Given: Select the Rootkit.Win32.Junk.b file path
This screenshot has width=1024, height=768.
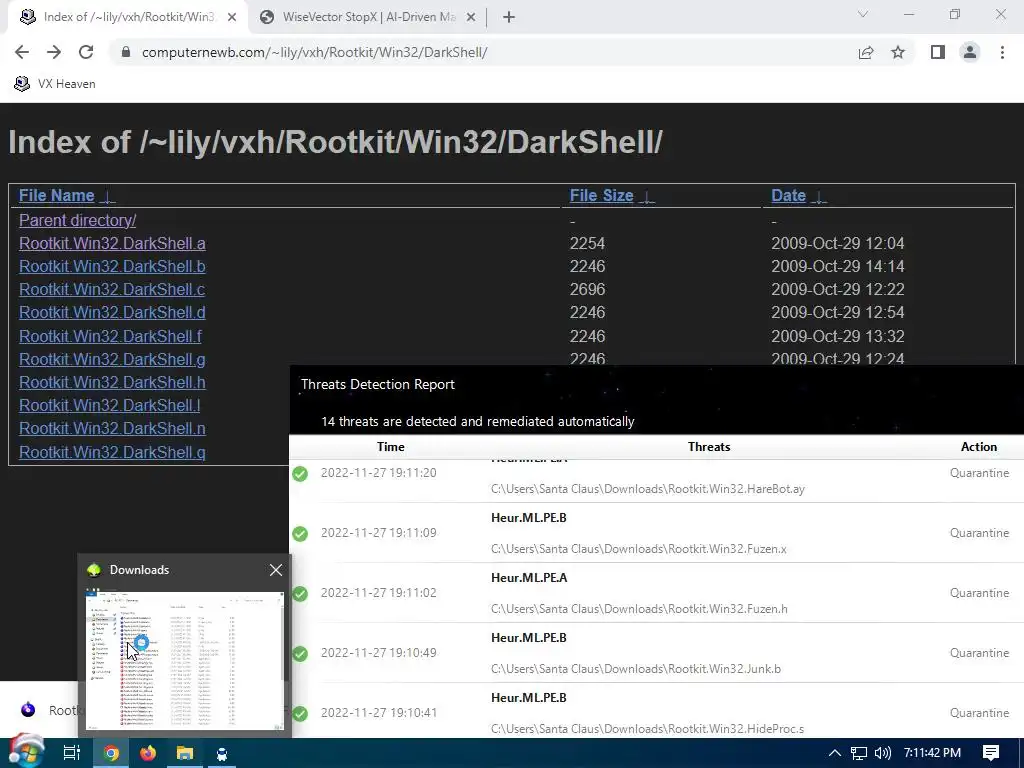Looking at the screenshot, I should click(x=635, y=669).
